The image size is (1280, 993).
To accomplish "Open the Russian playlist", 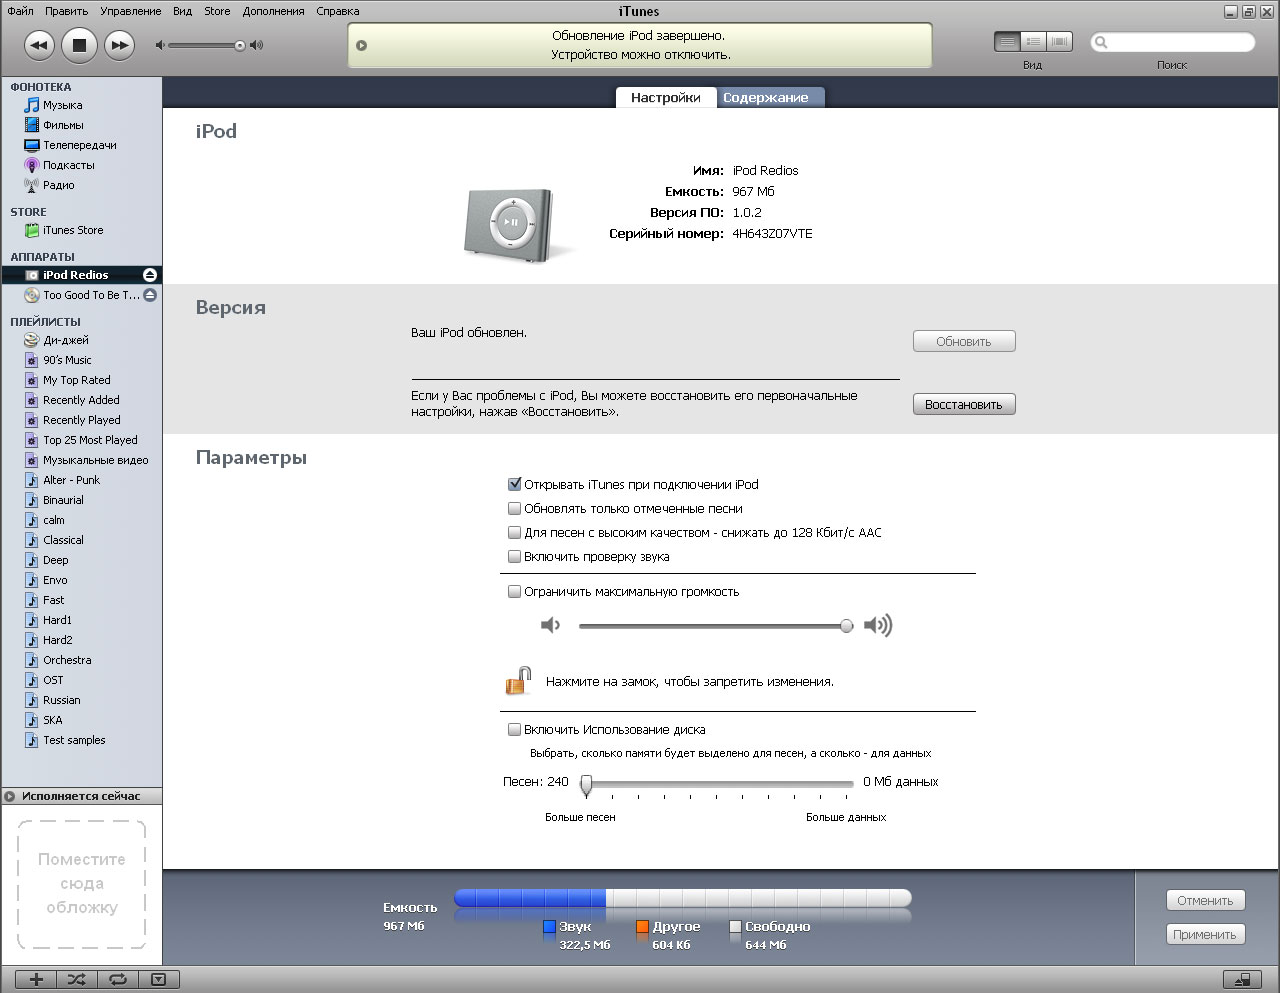I will [62, 700].
